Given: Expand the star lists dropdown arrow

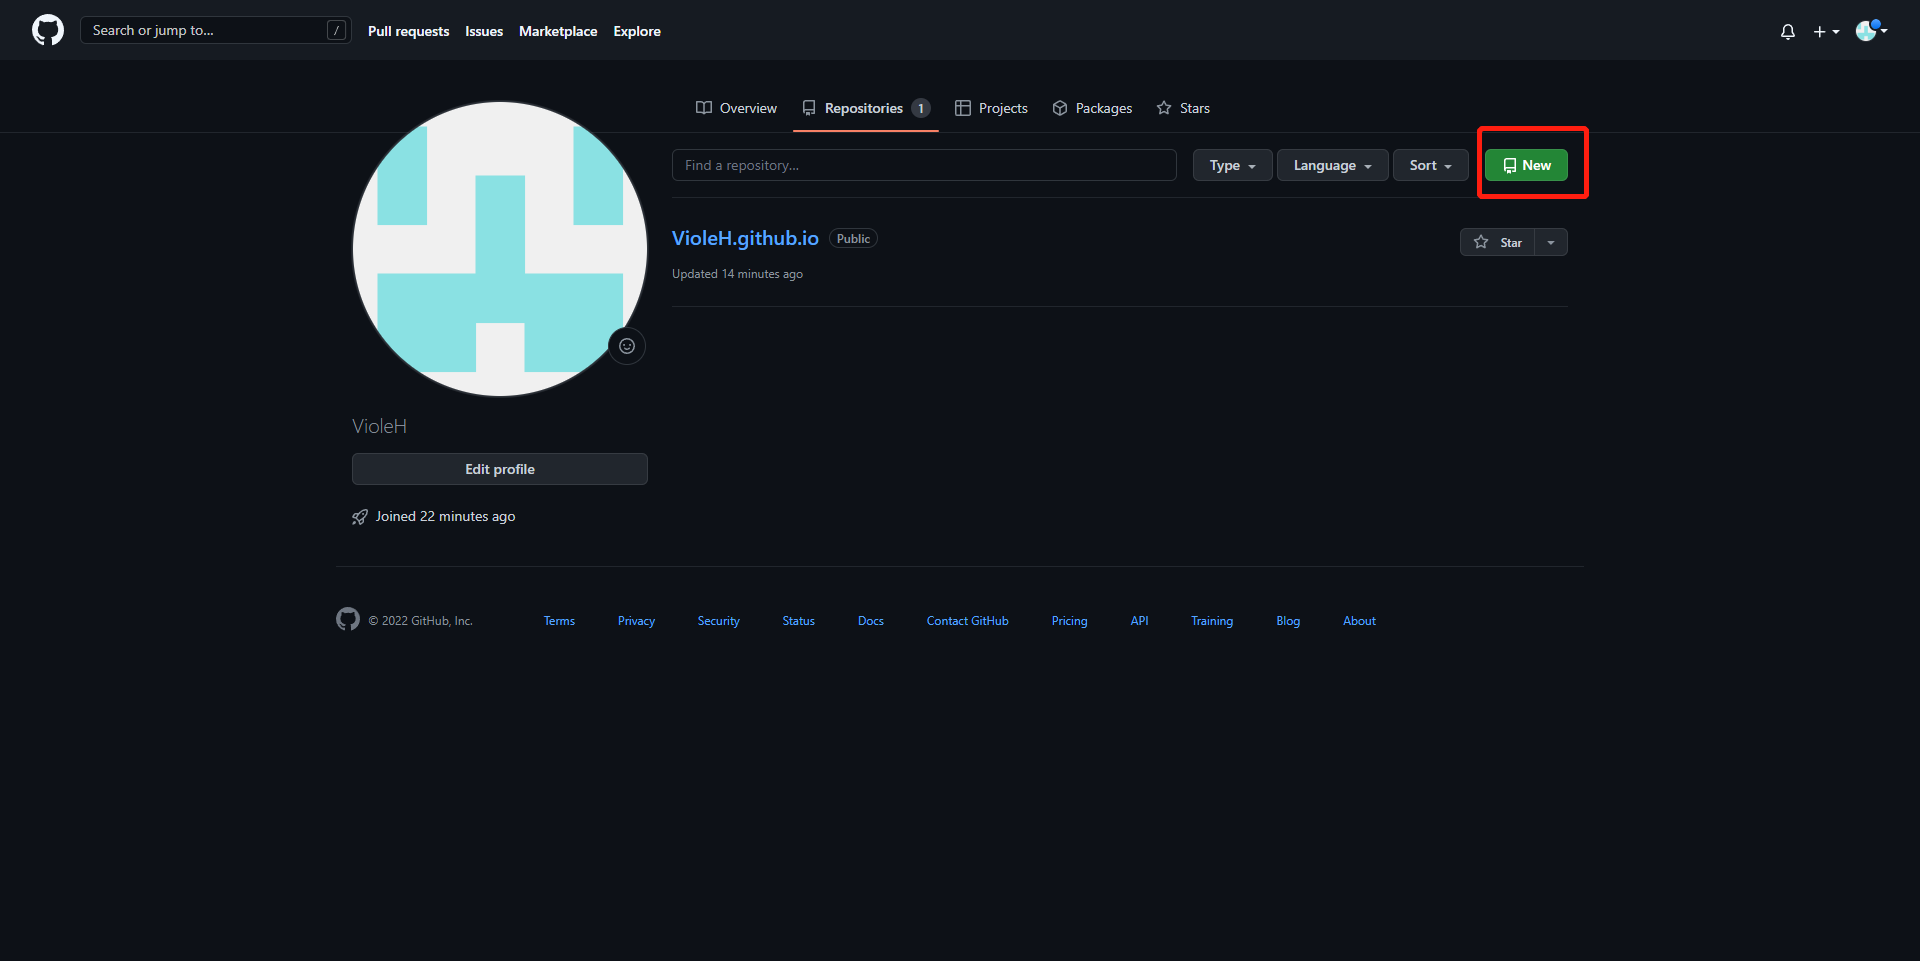Looking at the screenshot, I should coord(1551,242).
